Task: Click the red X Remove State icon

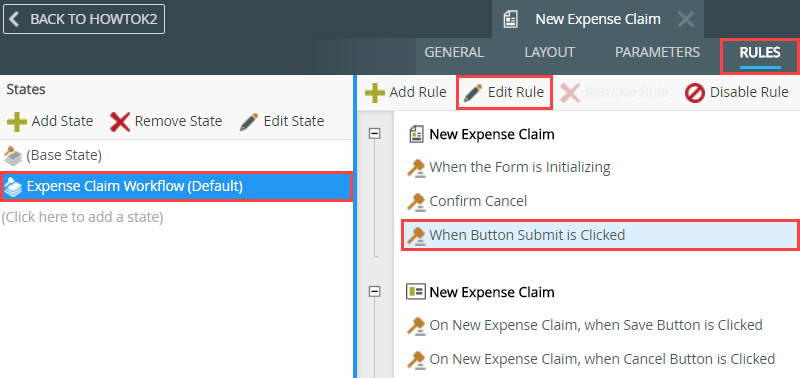Action: (x=120, y=121)
